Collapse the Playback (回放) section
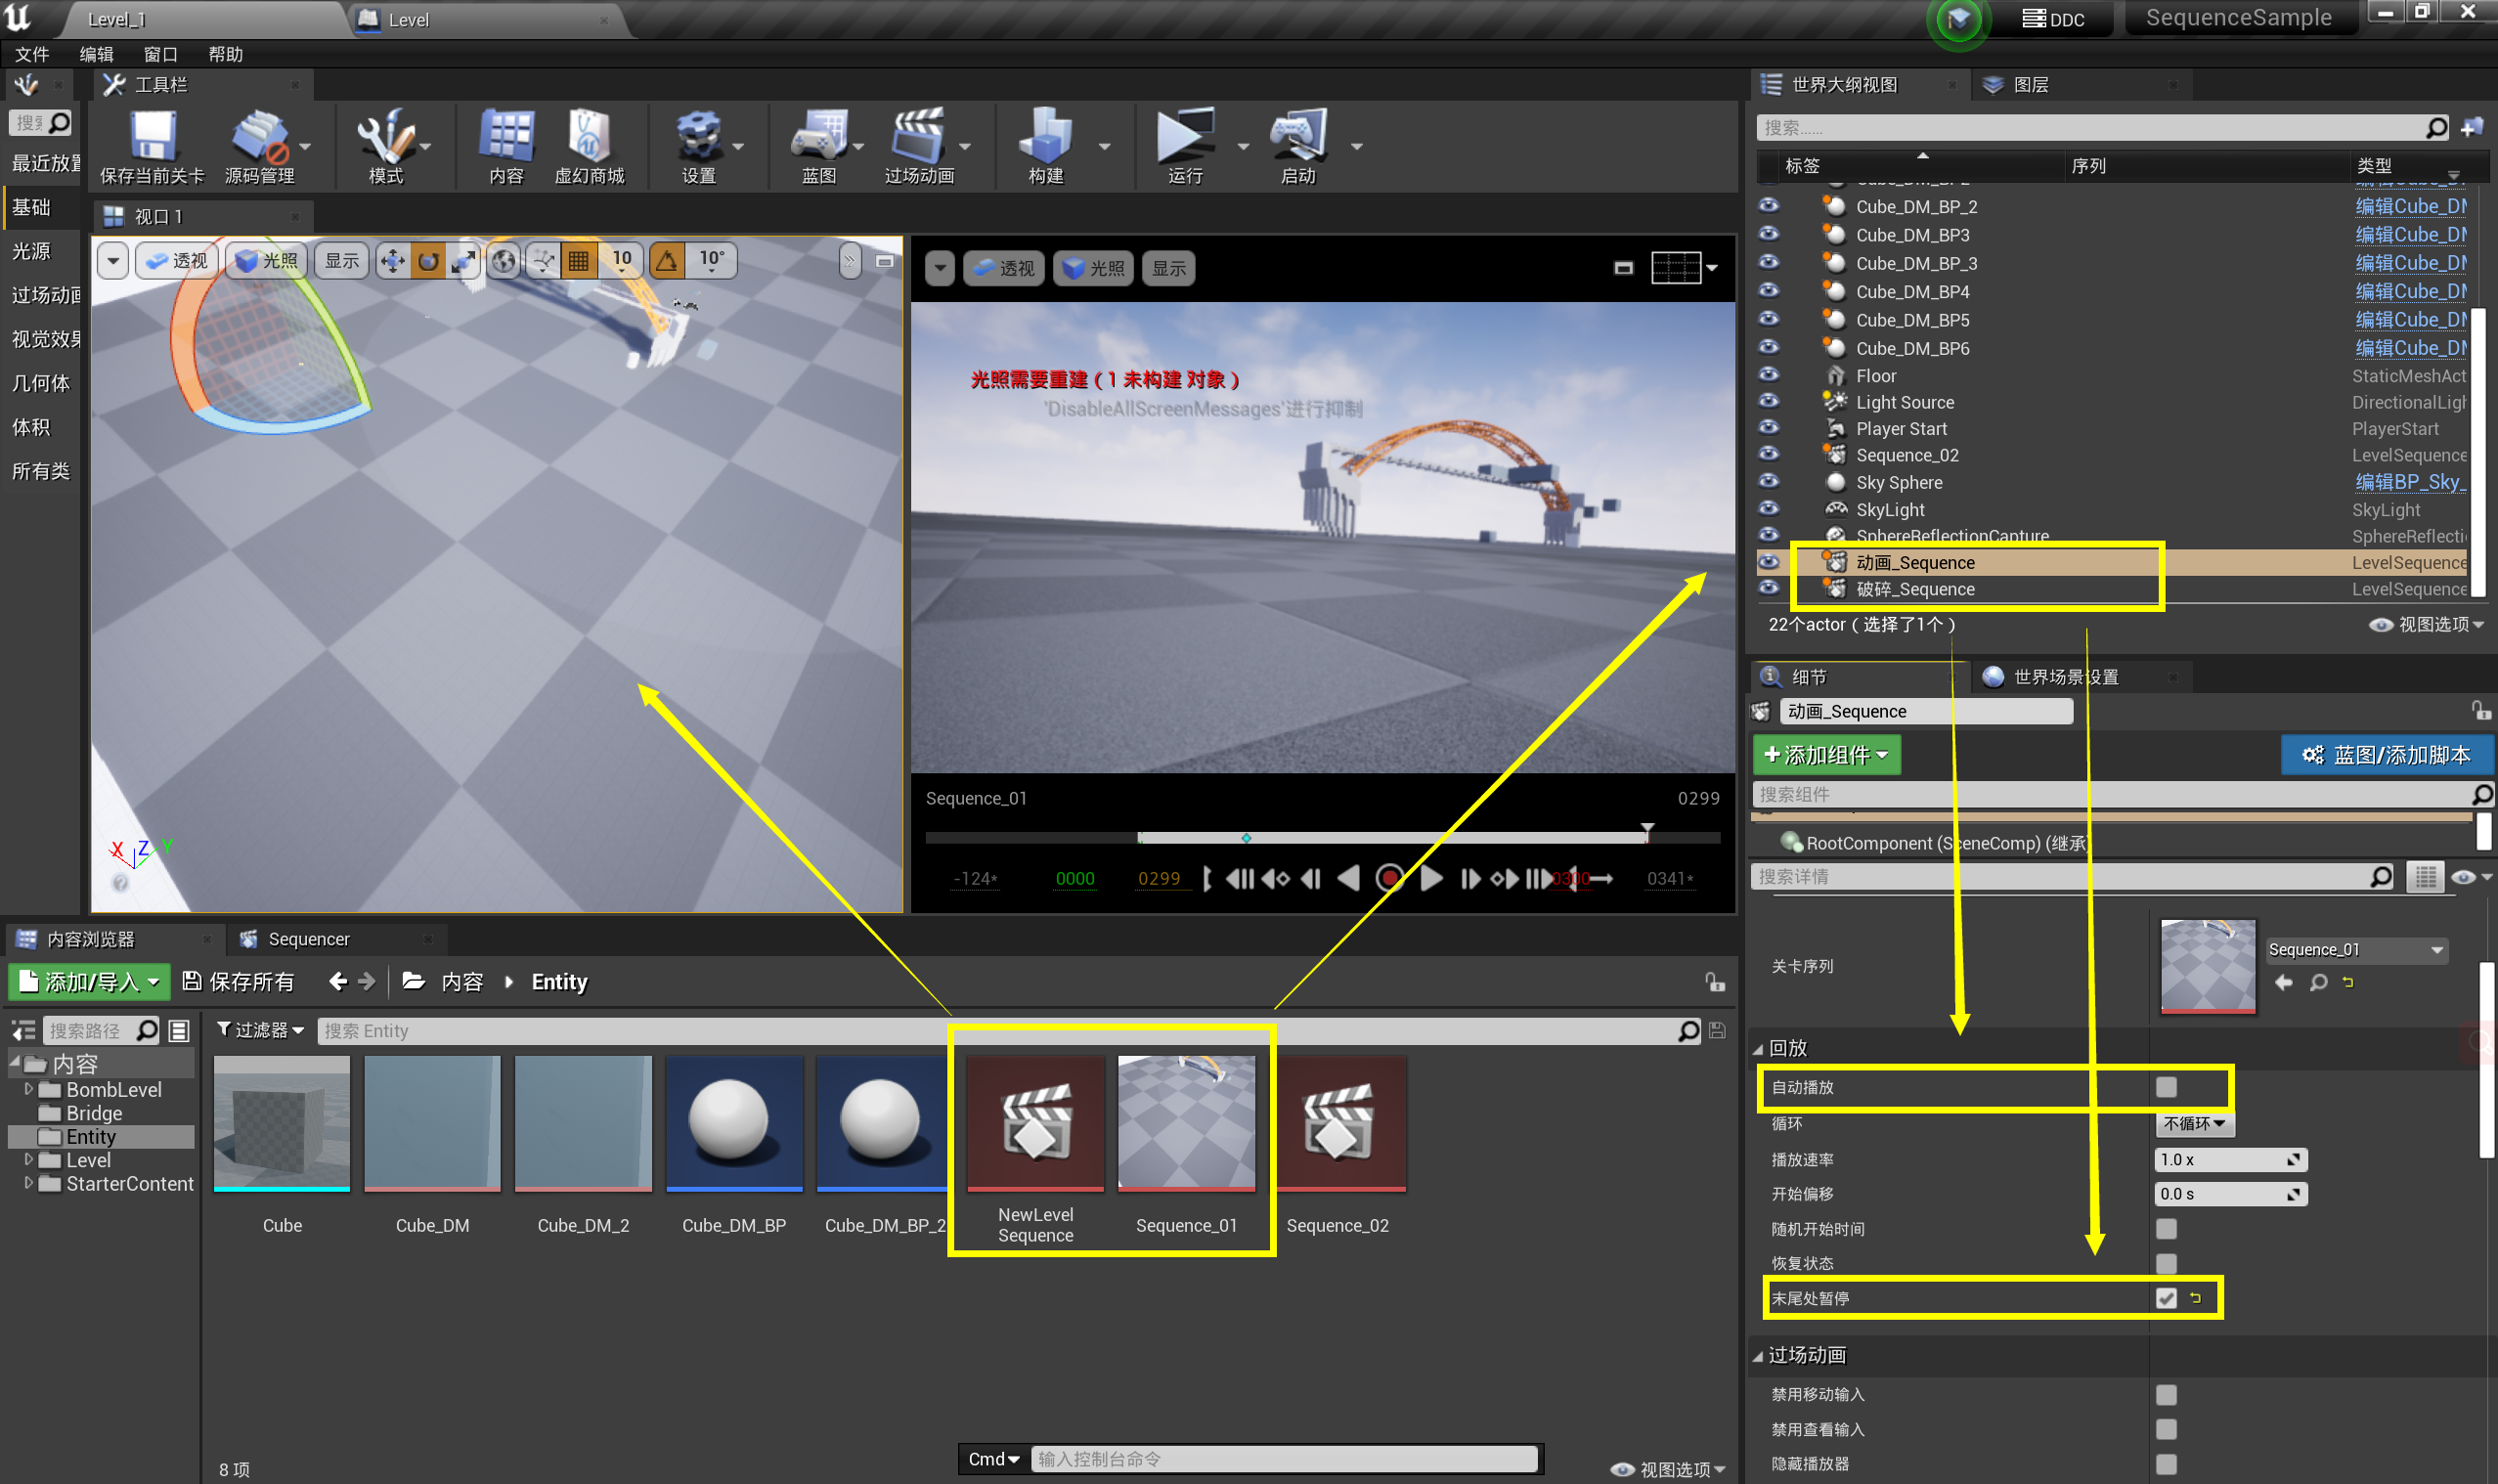Screen dimensions: 2498x1484 (x=1759, y=1049)
